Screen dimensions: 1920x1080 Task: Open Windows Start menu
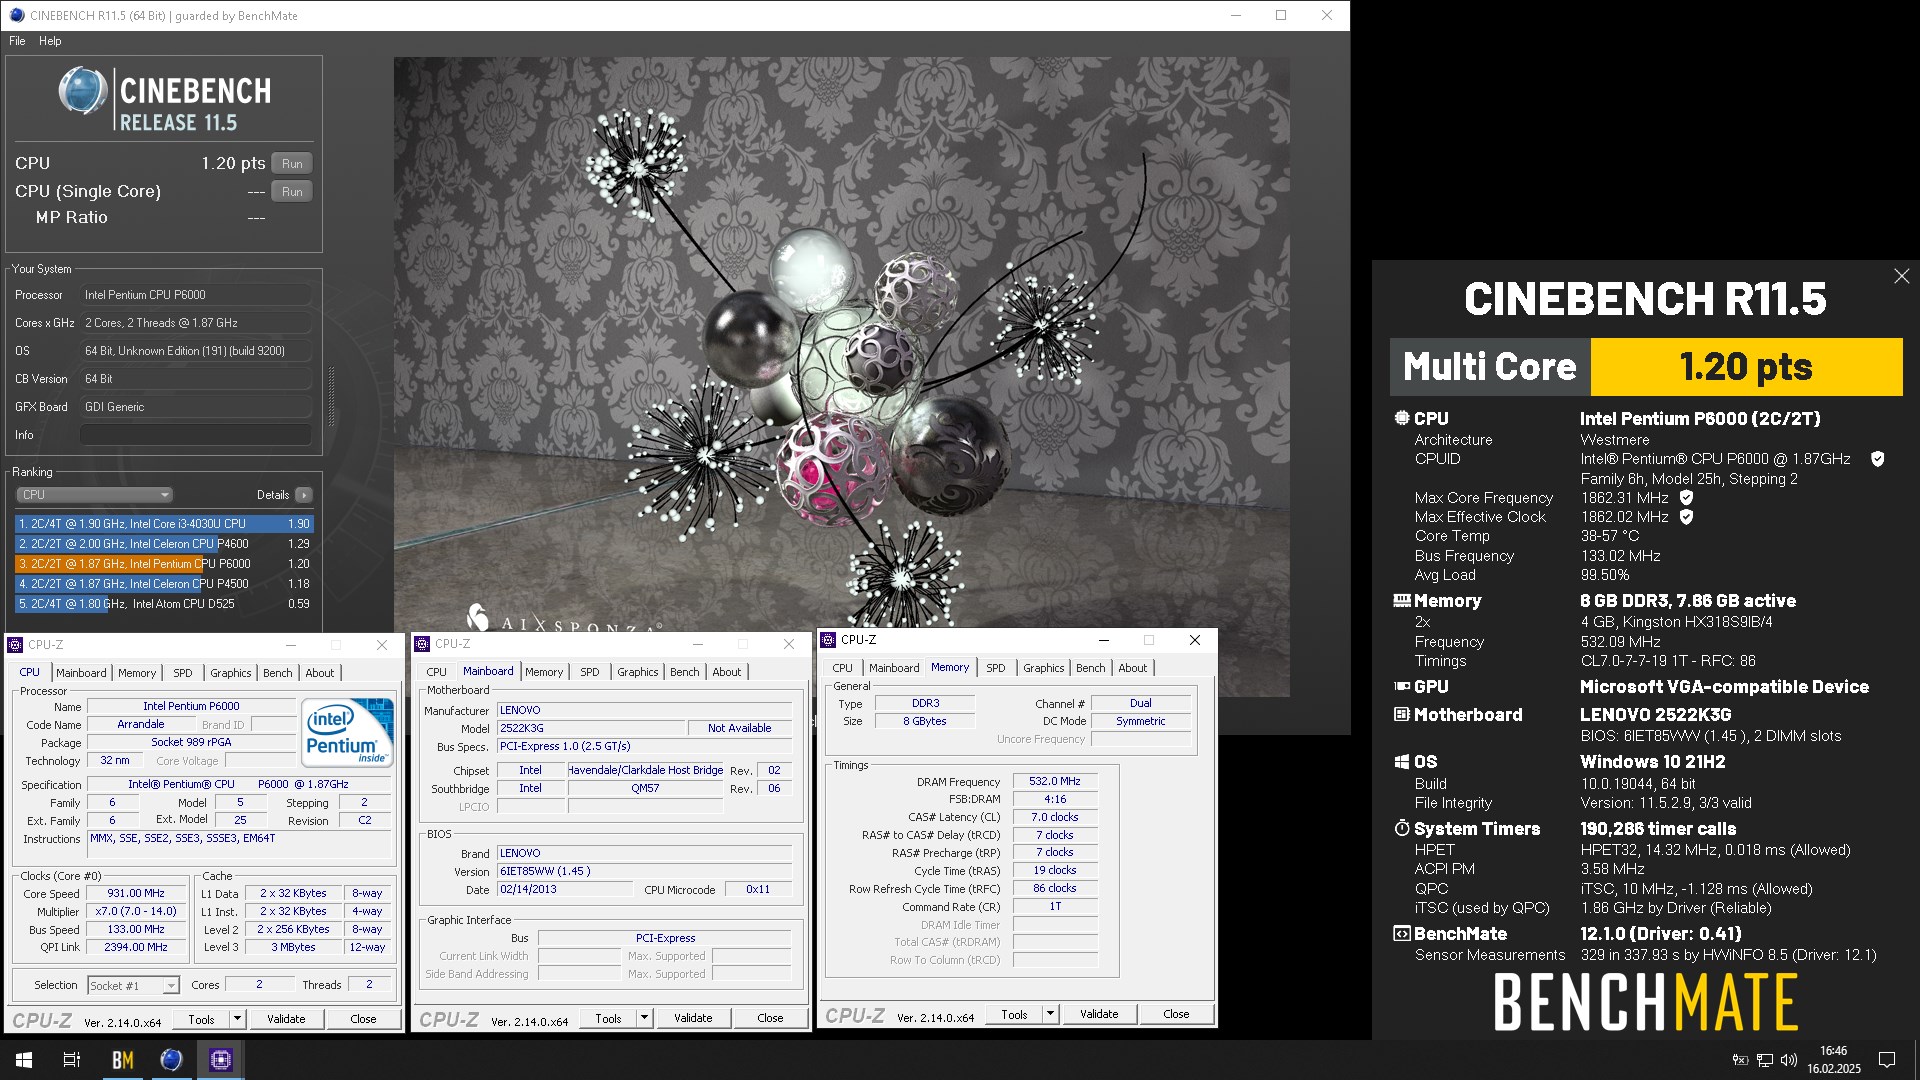(x=24, y=1060)
